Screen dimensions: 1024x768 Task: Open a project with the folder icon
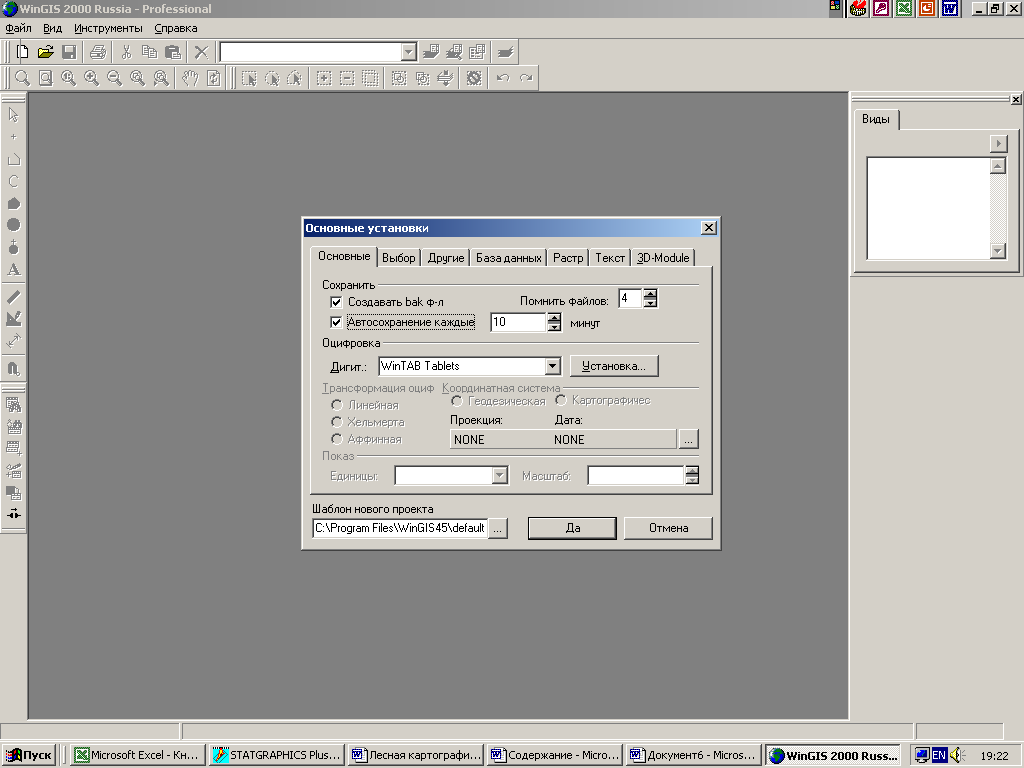coord(46,52)
